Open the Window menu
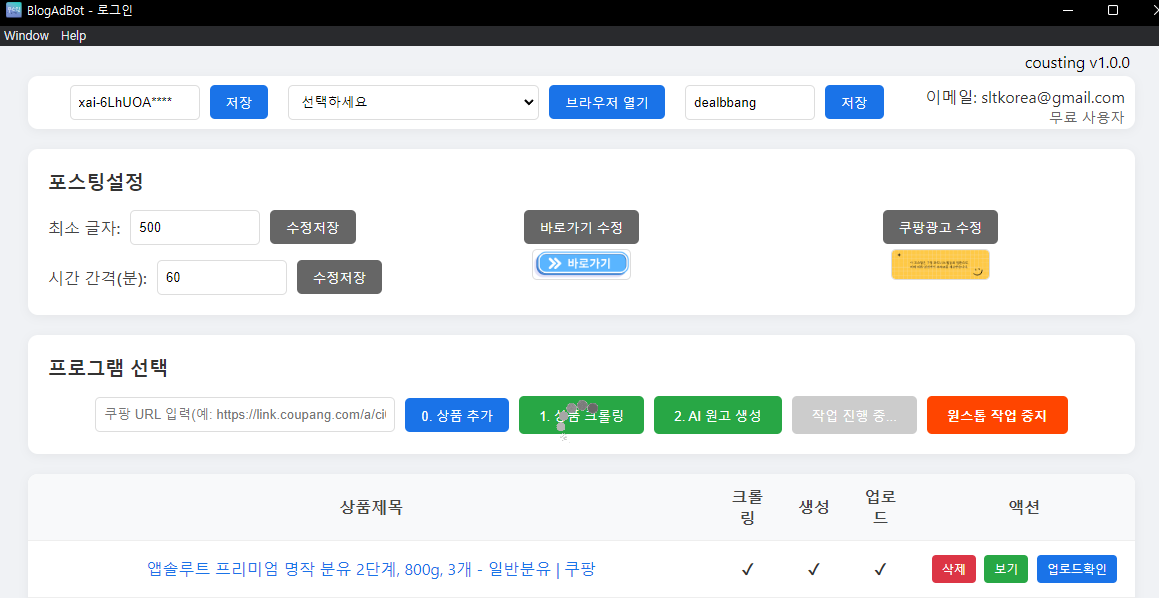The width and height of the screenshot is (1159, 598). point(26,35)
